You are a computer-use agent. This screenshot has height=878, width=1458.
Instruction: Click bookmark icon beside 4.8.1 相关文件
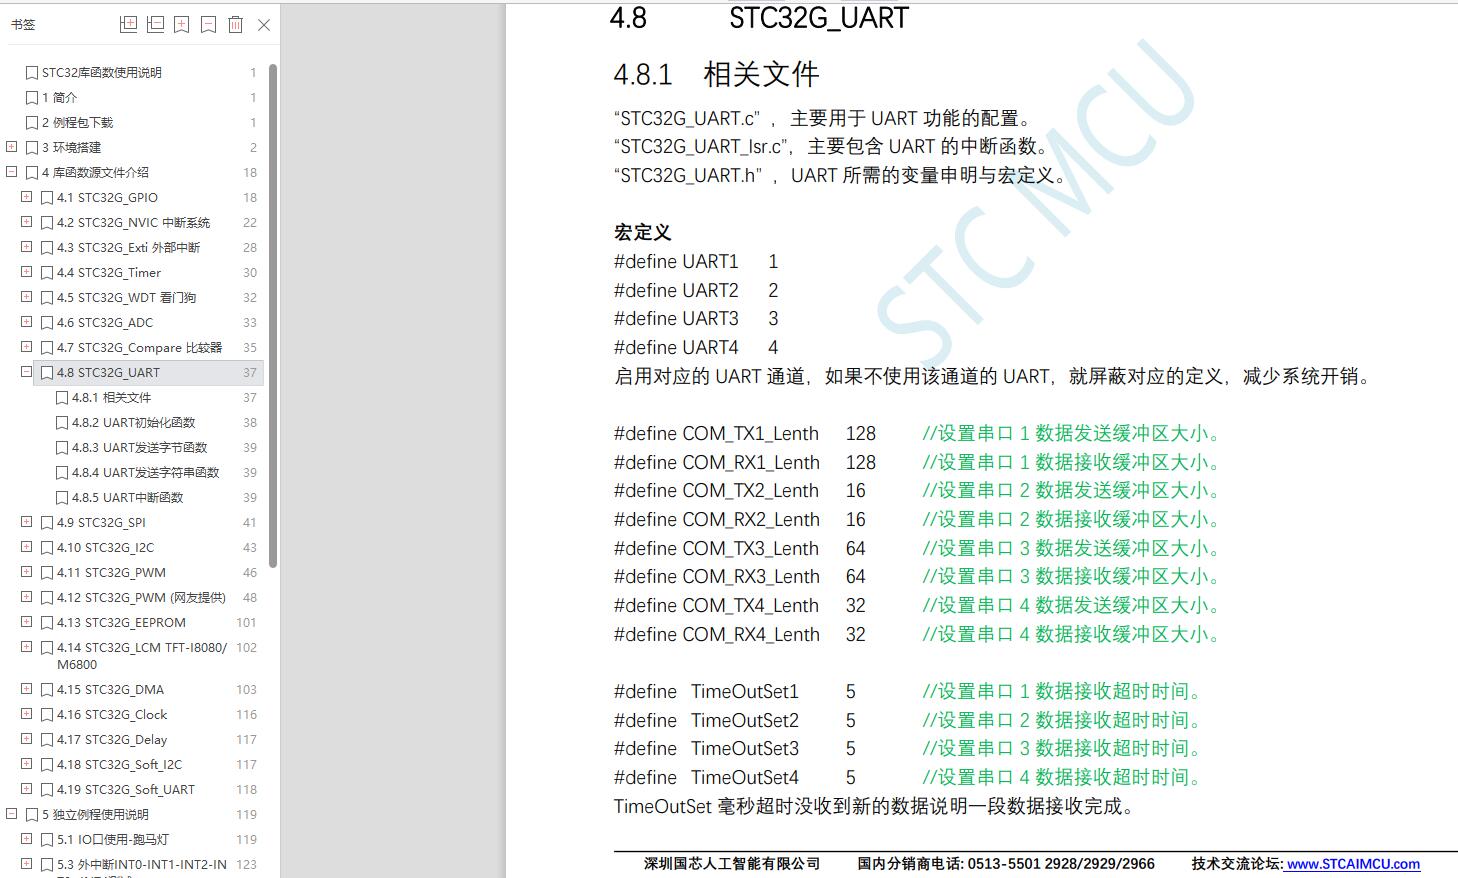point(62,398)
